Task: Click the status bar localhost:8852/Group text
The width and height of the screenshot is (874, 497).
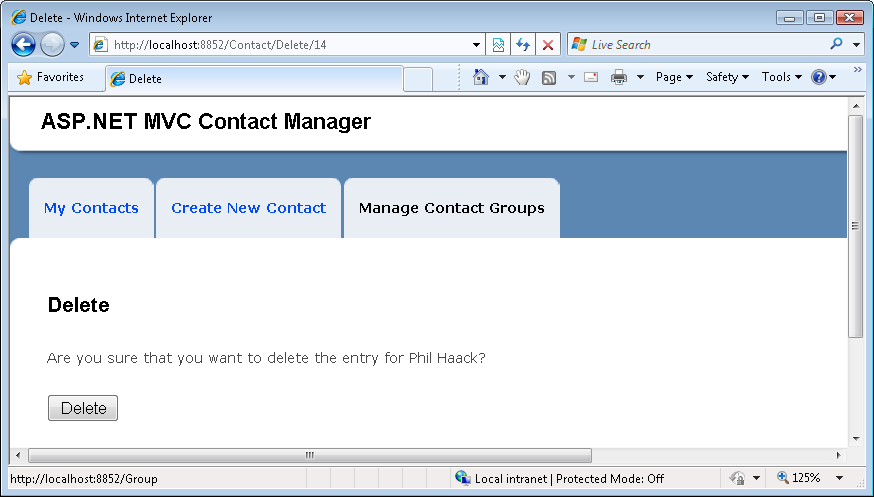Action: [x=84, y=479]
